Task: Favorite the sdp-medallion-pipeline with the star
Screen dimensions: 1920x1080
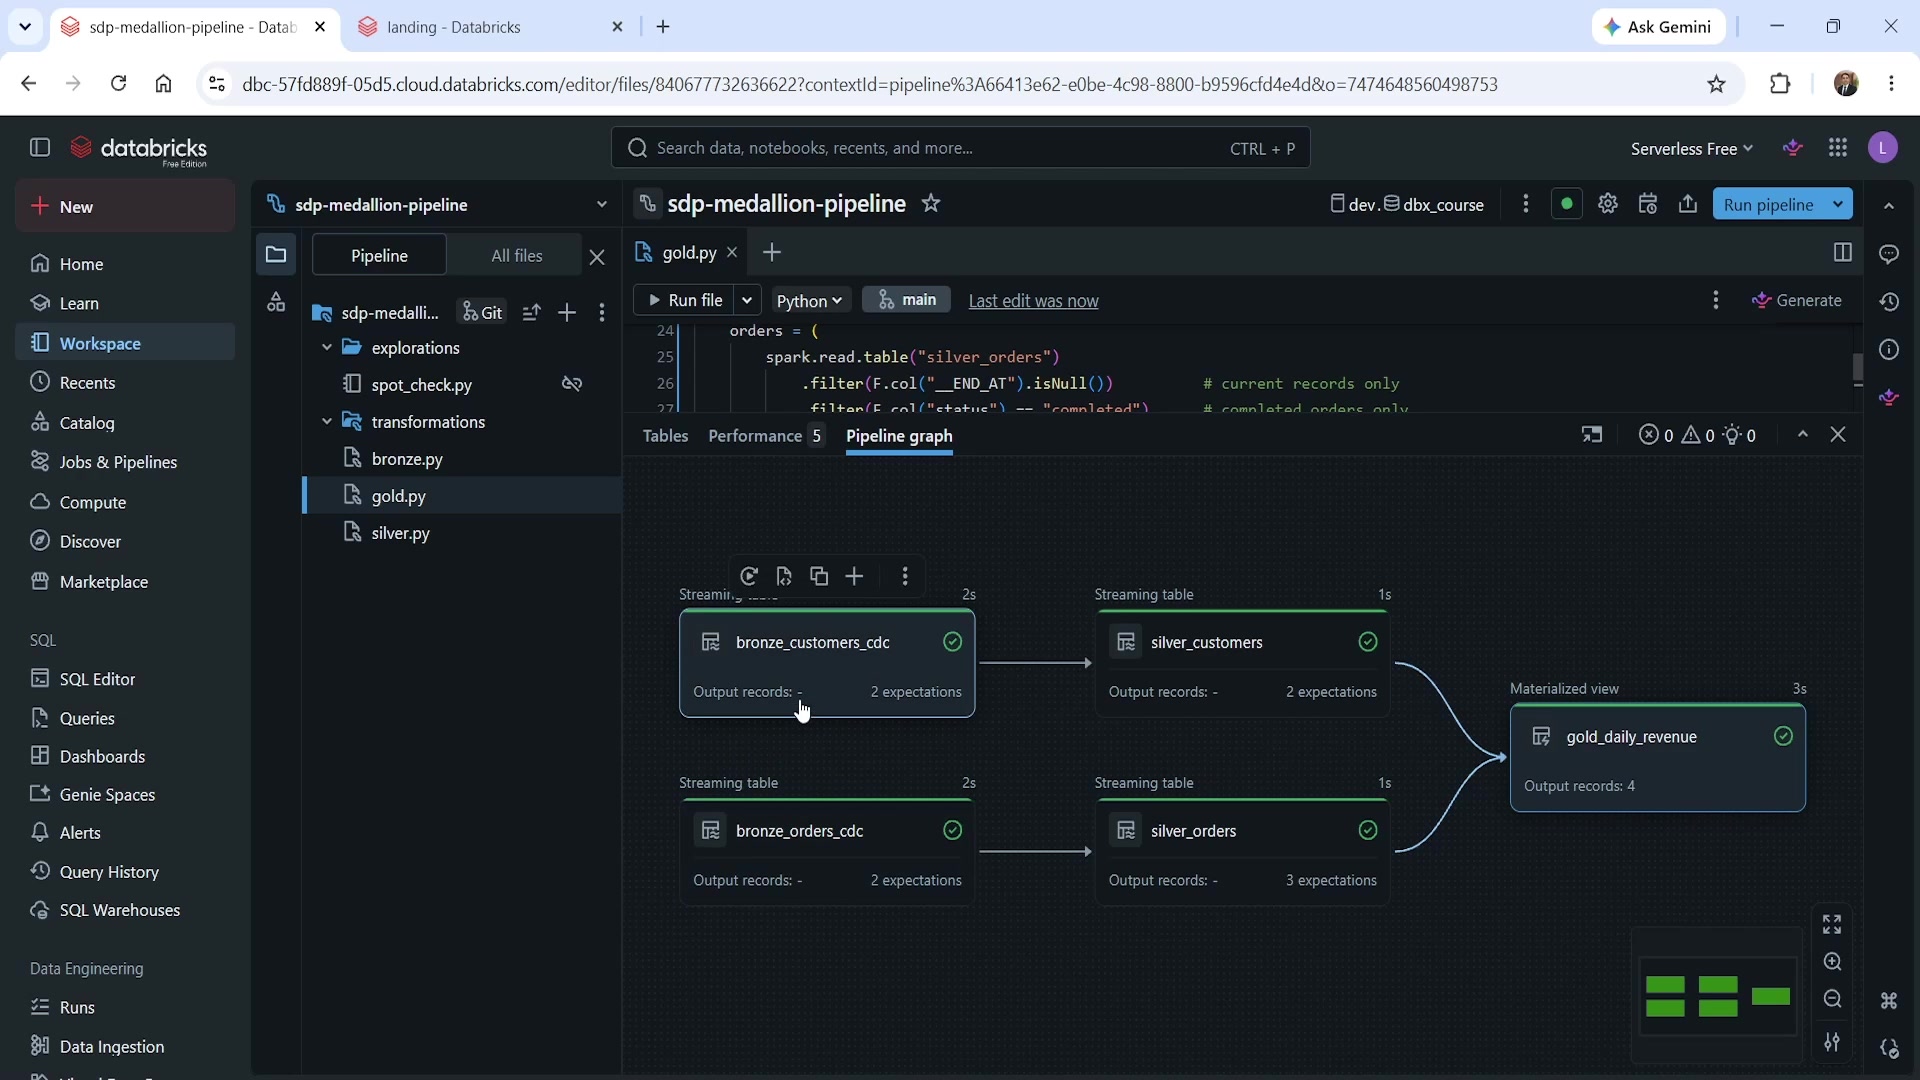Action: coord(931,204)
